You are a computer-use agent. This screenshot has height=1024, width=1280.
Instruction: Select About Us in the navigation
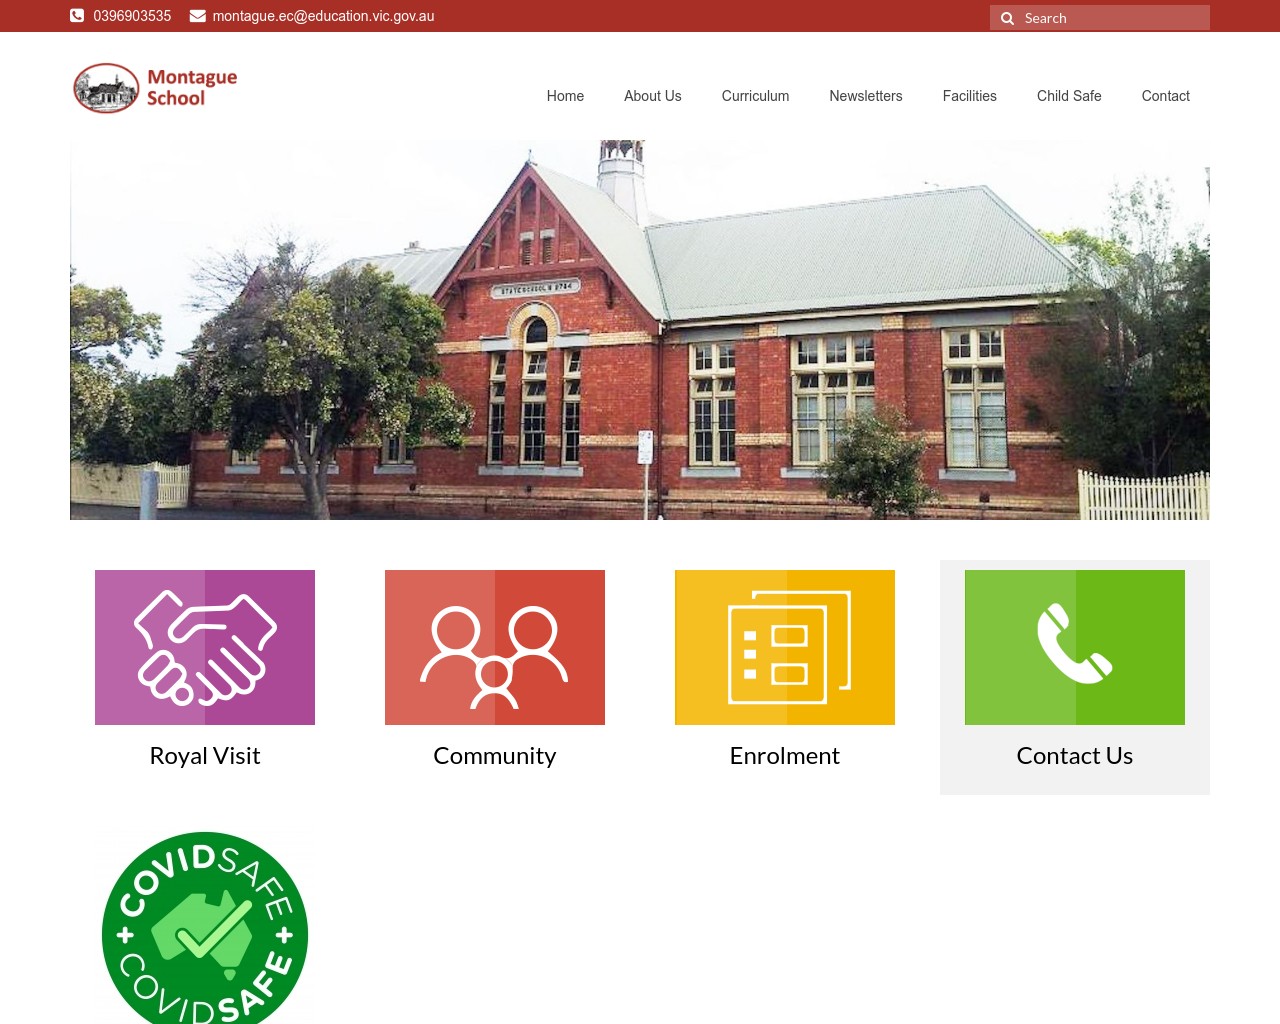[652, 96]
